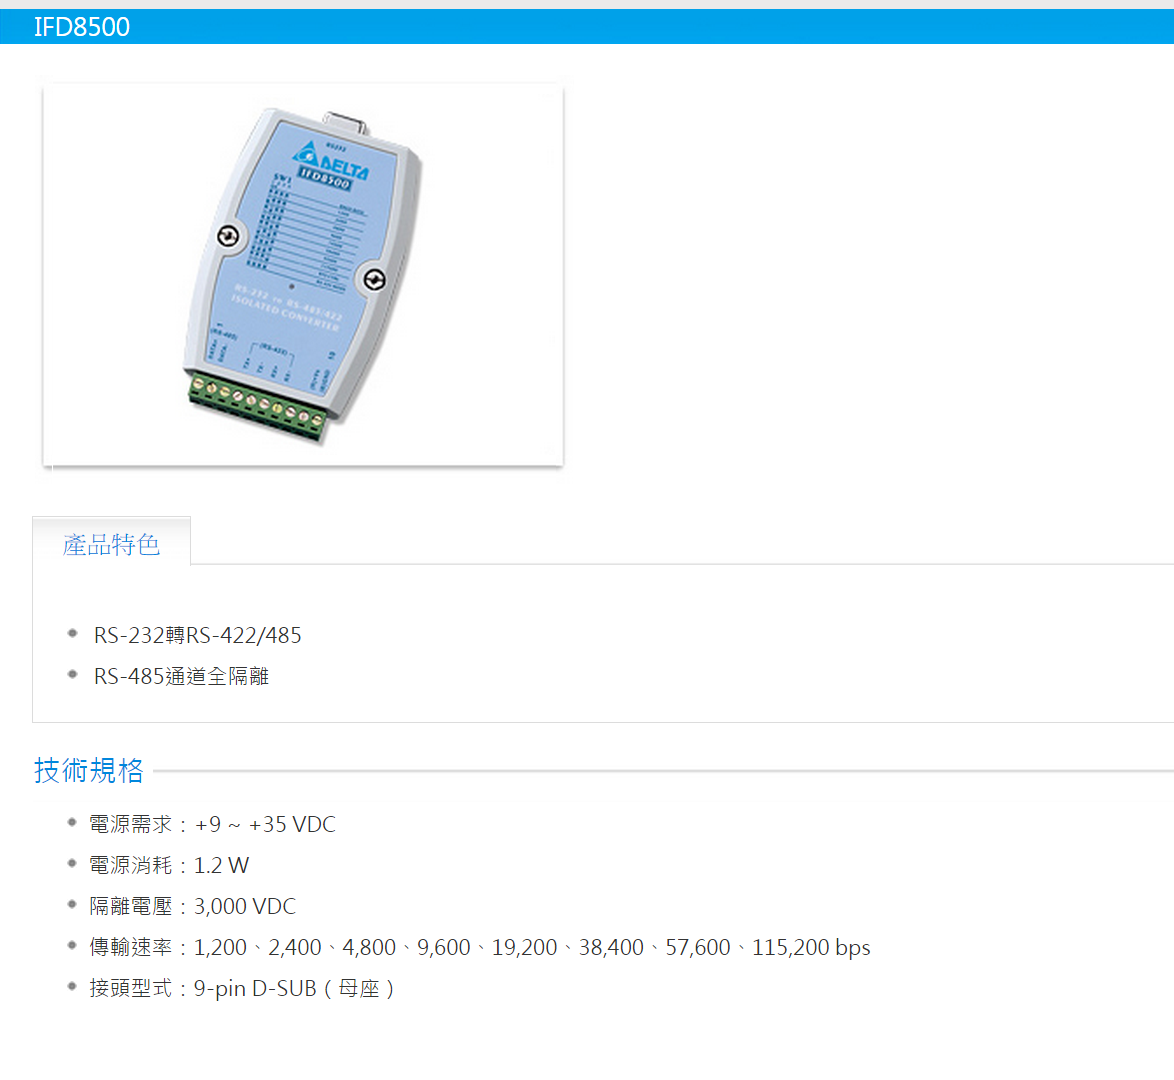This screenshot has height=1080, width=1174.
Task: Click the 傳輸速率 baud rate list
Action: tap(480, 947)
